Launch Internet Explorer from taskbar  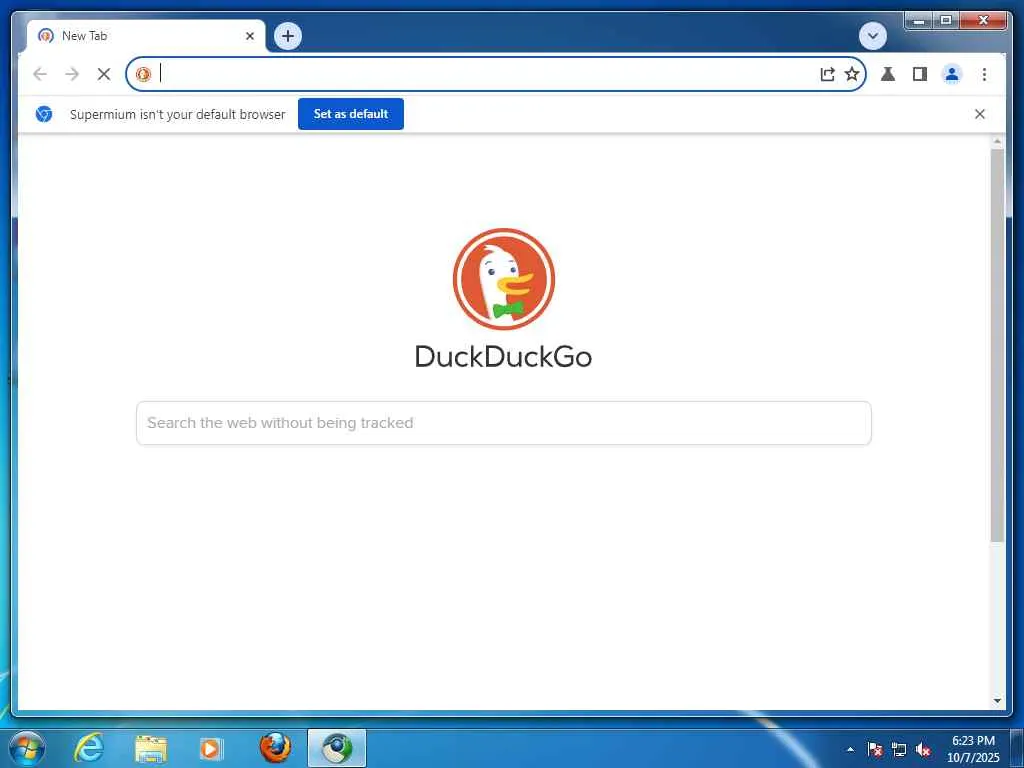tap(89, 748)
